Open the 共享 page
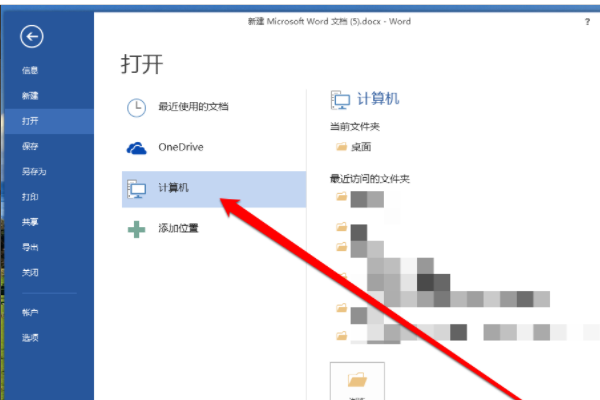 coord(30,222)
